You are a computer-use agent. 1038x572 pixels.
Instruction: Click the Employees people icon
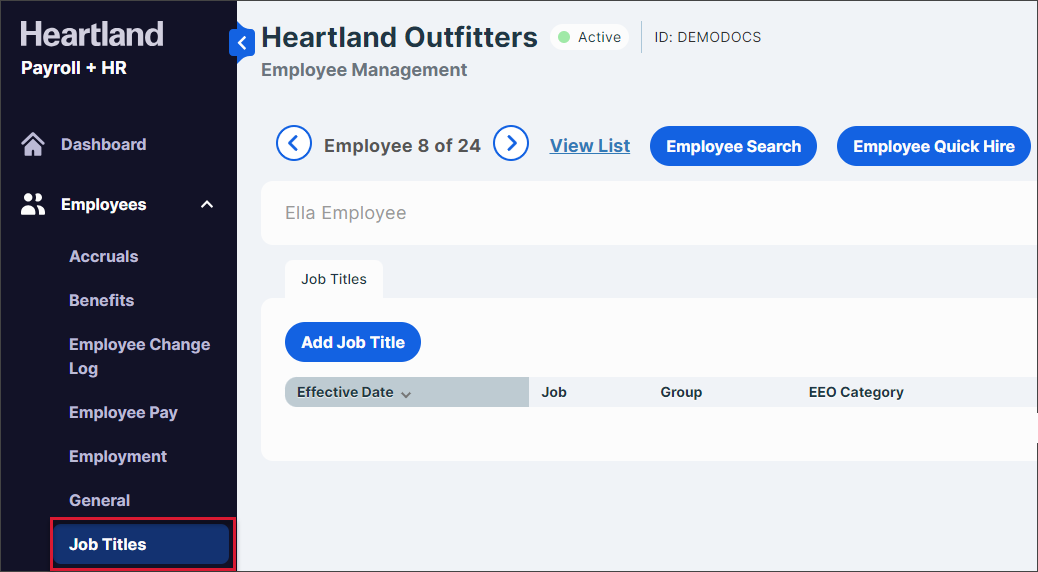click(x=33, y=205)
